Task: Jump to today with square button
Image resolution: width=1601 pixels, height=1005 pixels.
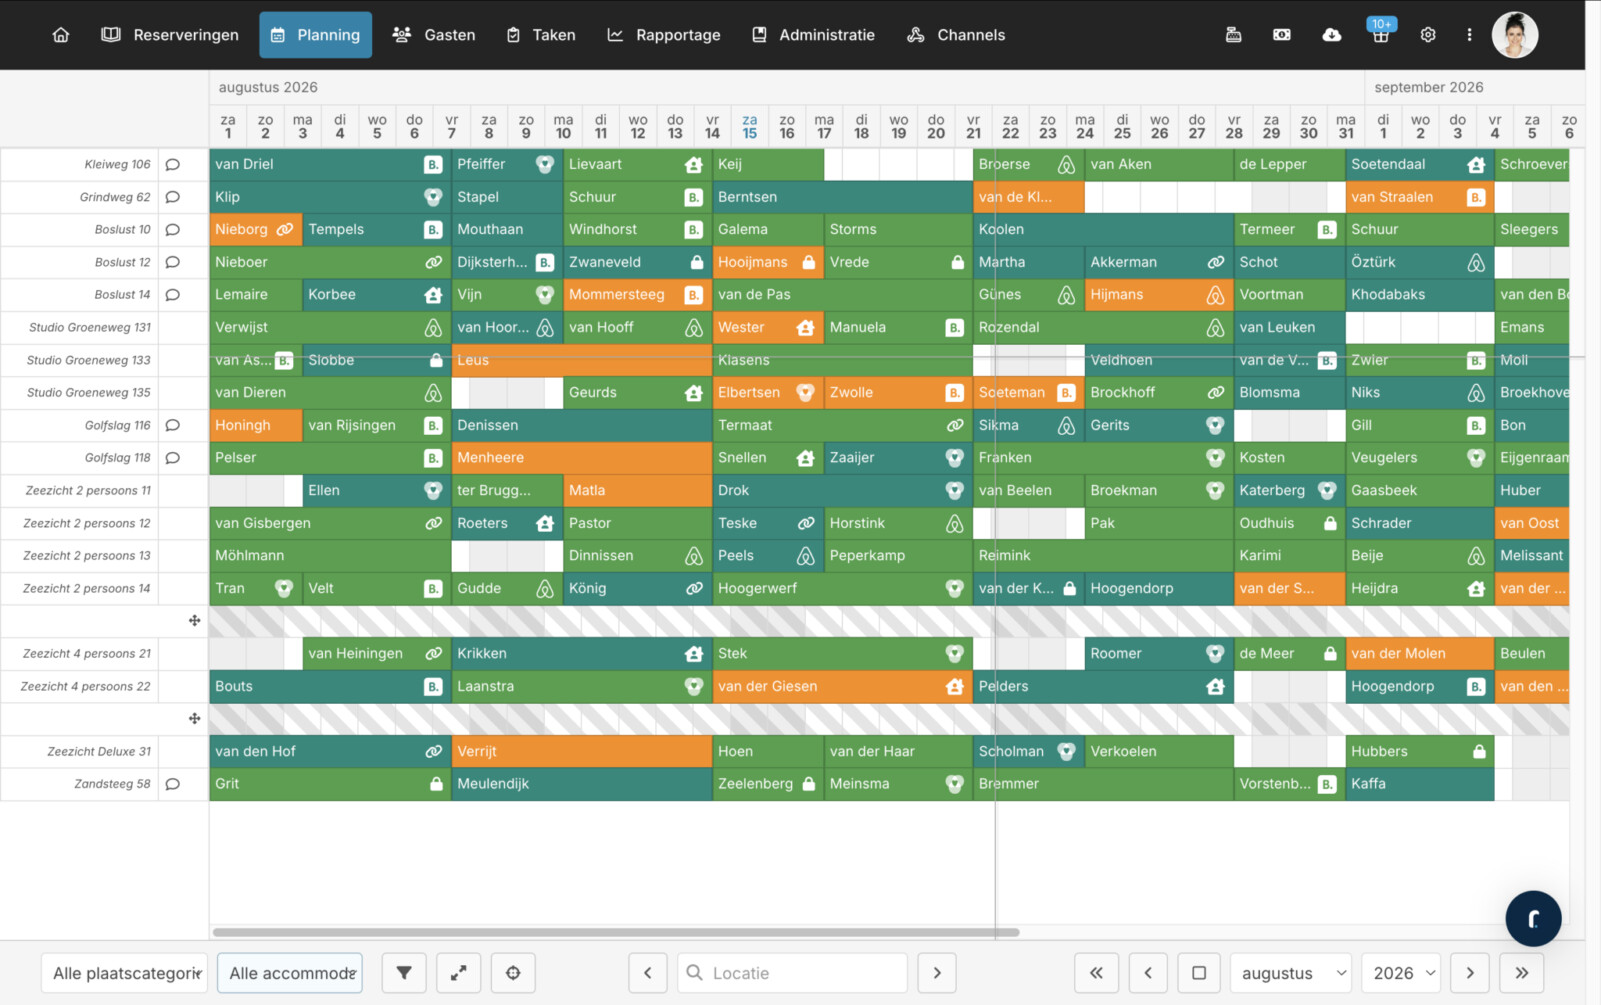Action: (x=1198, y=973)
